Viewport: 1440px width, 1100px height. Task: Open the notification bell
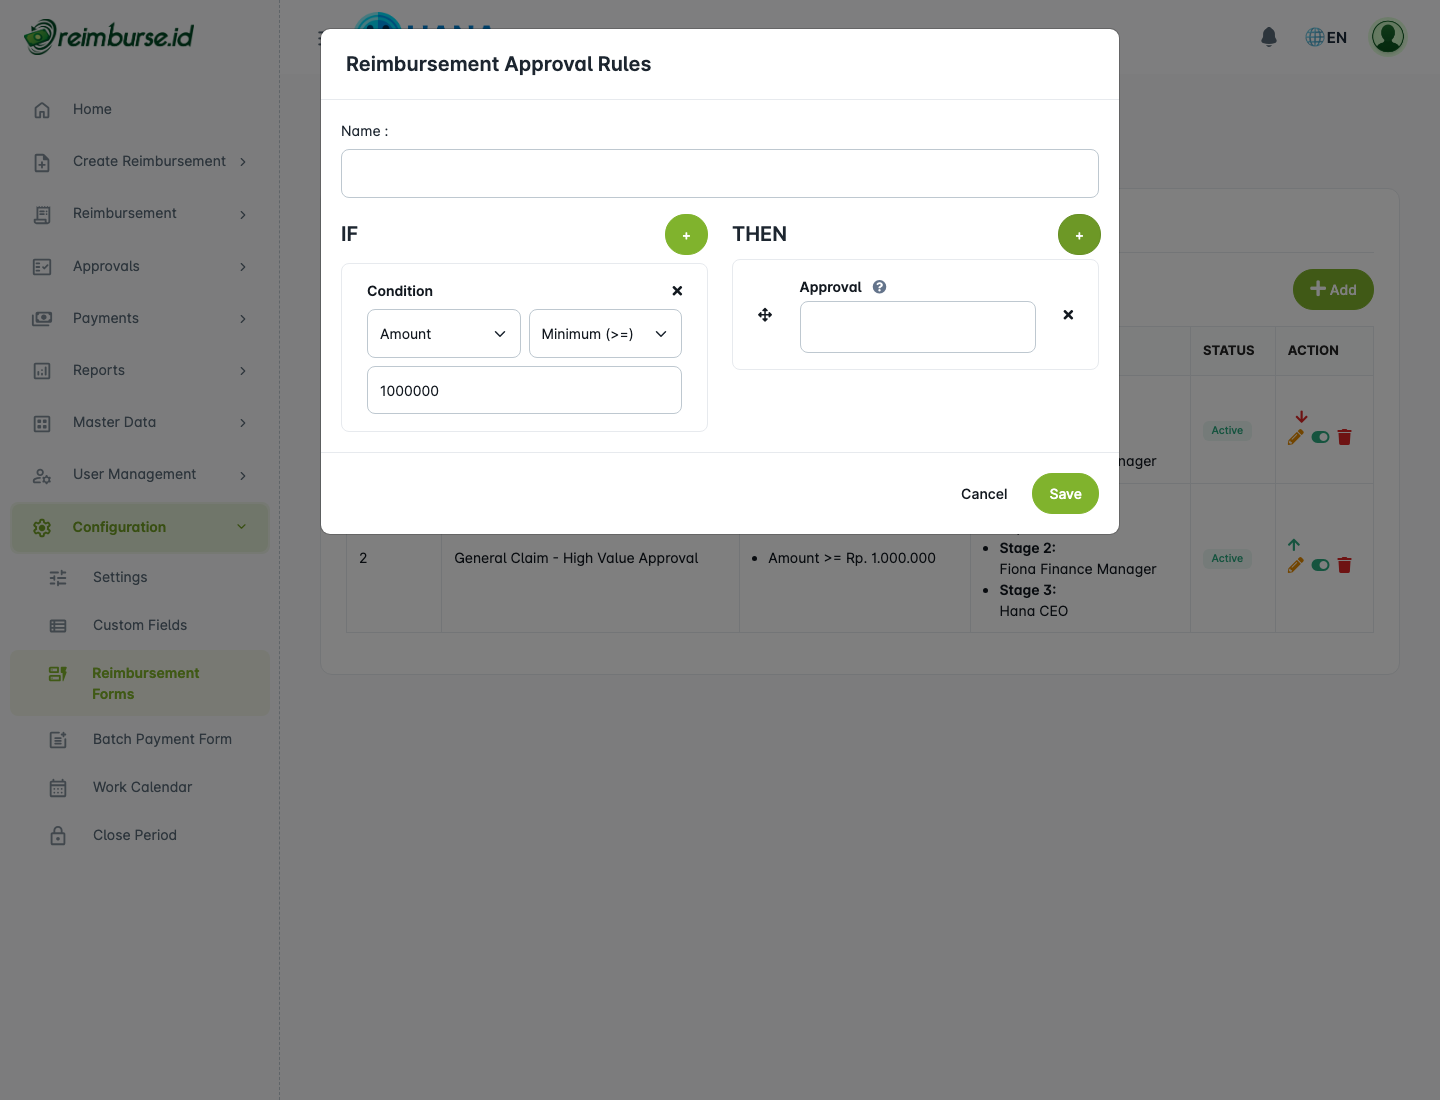point(1269,37)
